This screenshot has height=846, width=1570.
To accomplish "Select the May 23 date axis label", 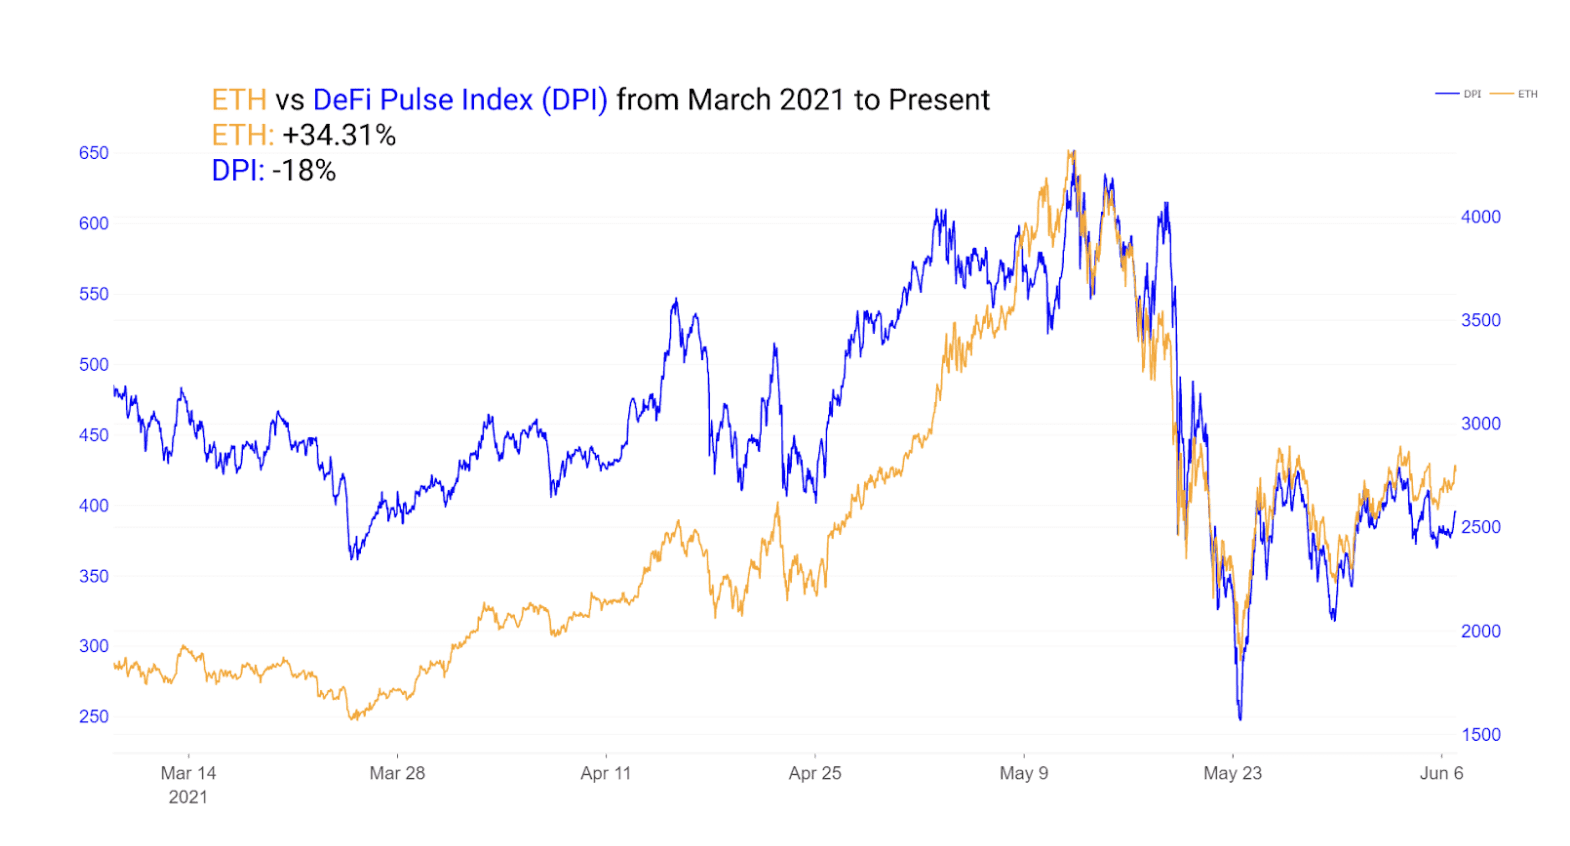I will (1232, 773).
